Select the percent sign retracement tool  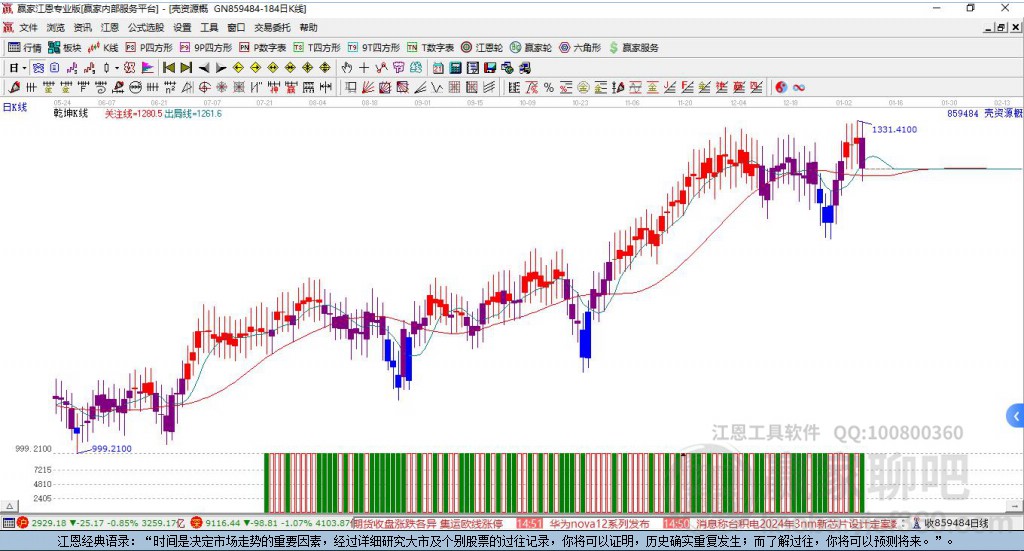tap(549, 87)
